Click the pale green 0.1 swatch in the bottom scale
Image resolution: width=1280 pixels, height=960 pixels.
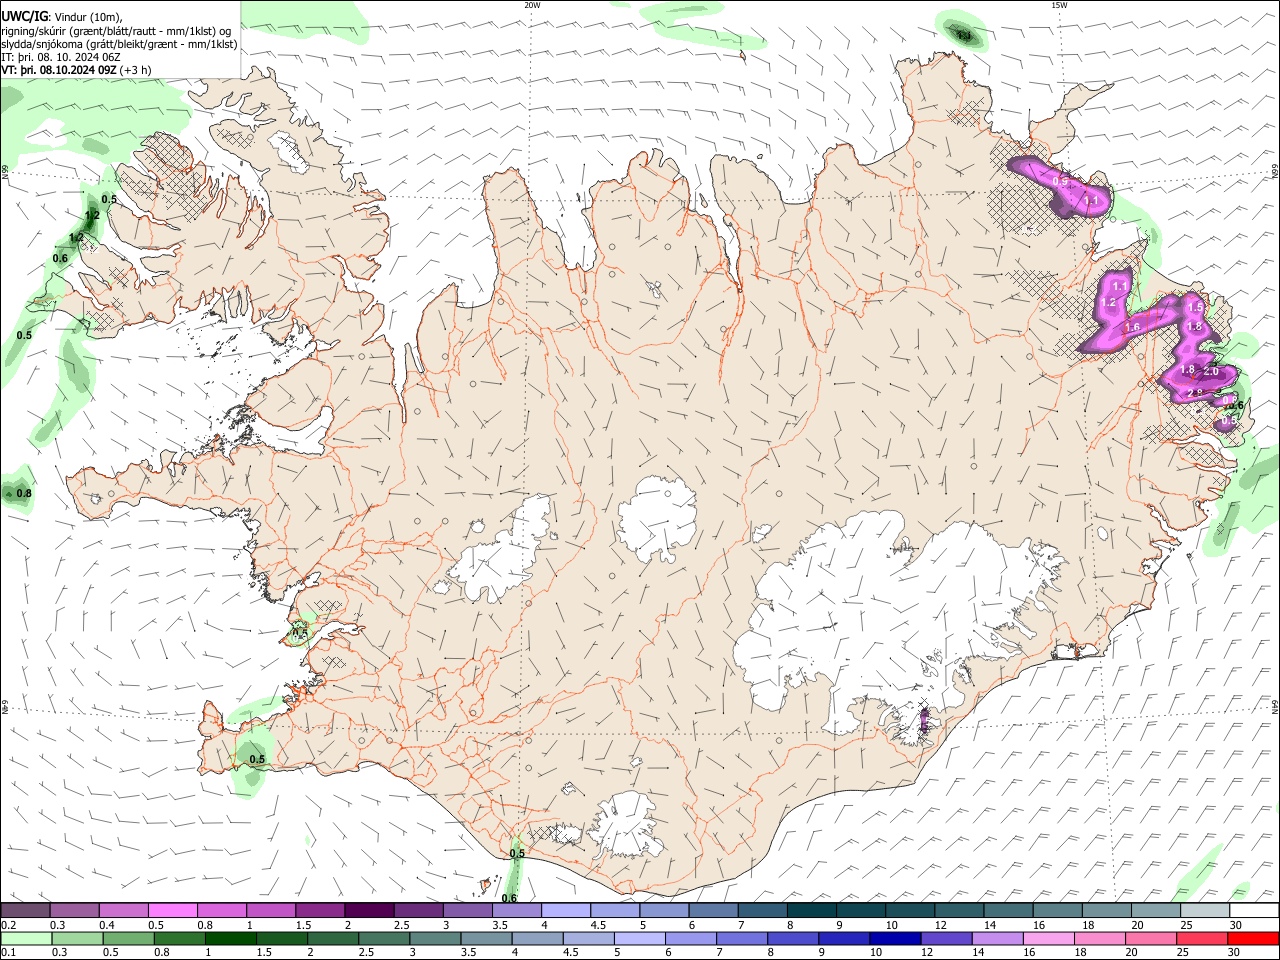click(x=25, y=938)
